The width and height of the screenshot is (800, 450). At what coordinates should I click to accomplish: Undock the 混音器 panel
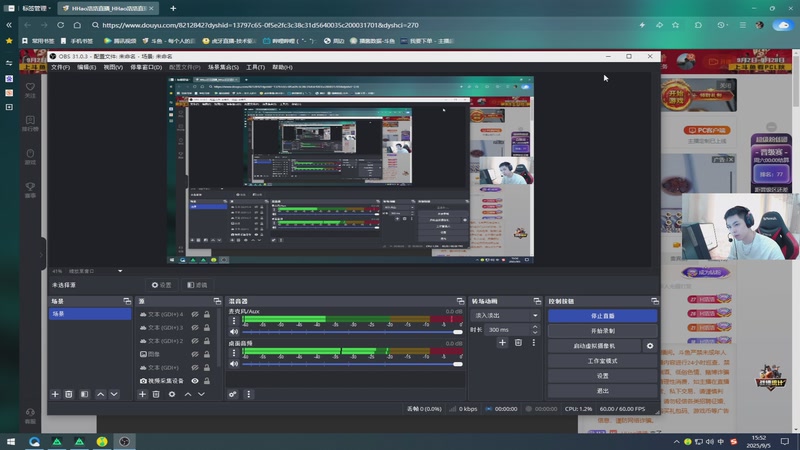(x=460, y=301)
